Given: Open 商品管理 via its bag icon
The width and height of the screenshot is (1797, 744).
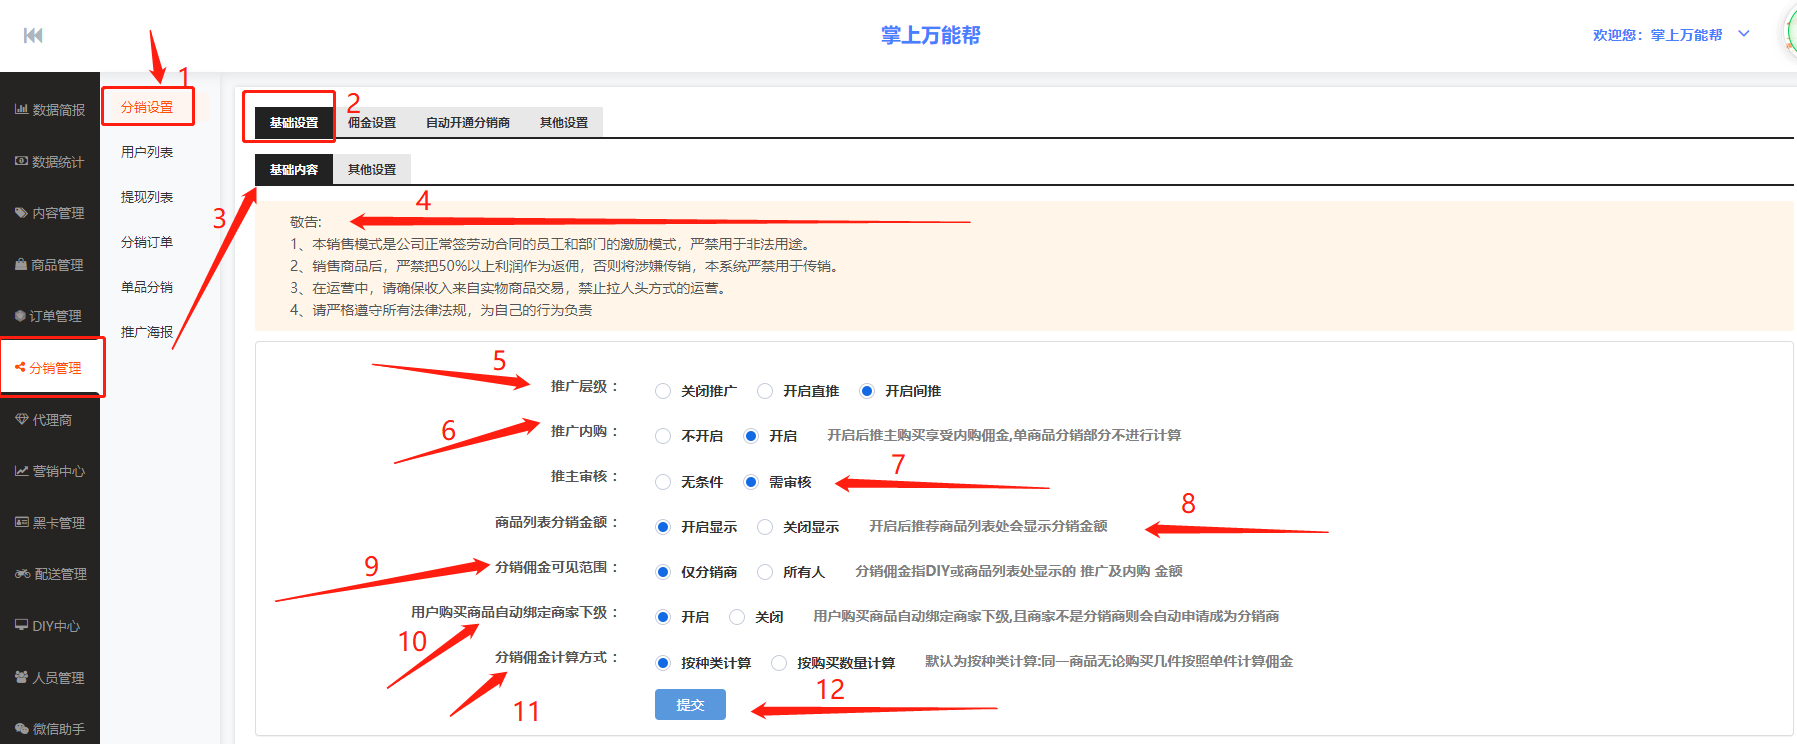Looking at the screenshot, I should 21,265.
